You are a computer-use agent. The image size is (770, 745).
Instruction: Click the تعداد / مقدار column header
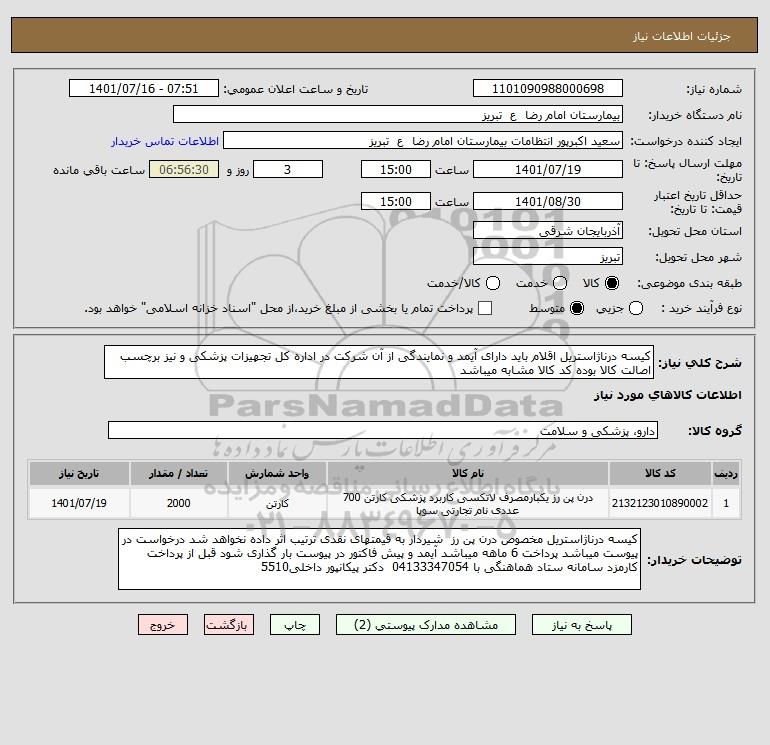pyautogui.click(x=178, y=473)
